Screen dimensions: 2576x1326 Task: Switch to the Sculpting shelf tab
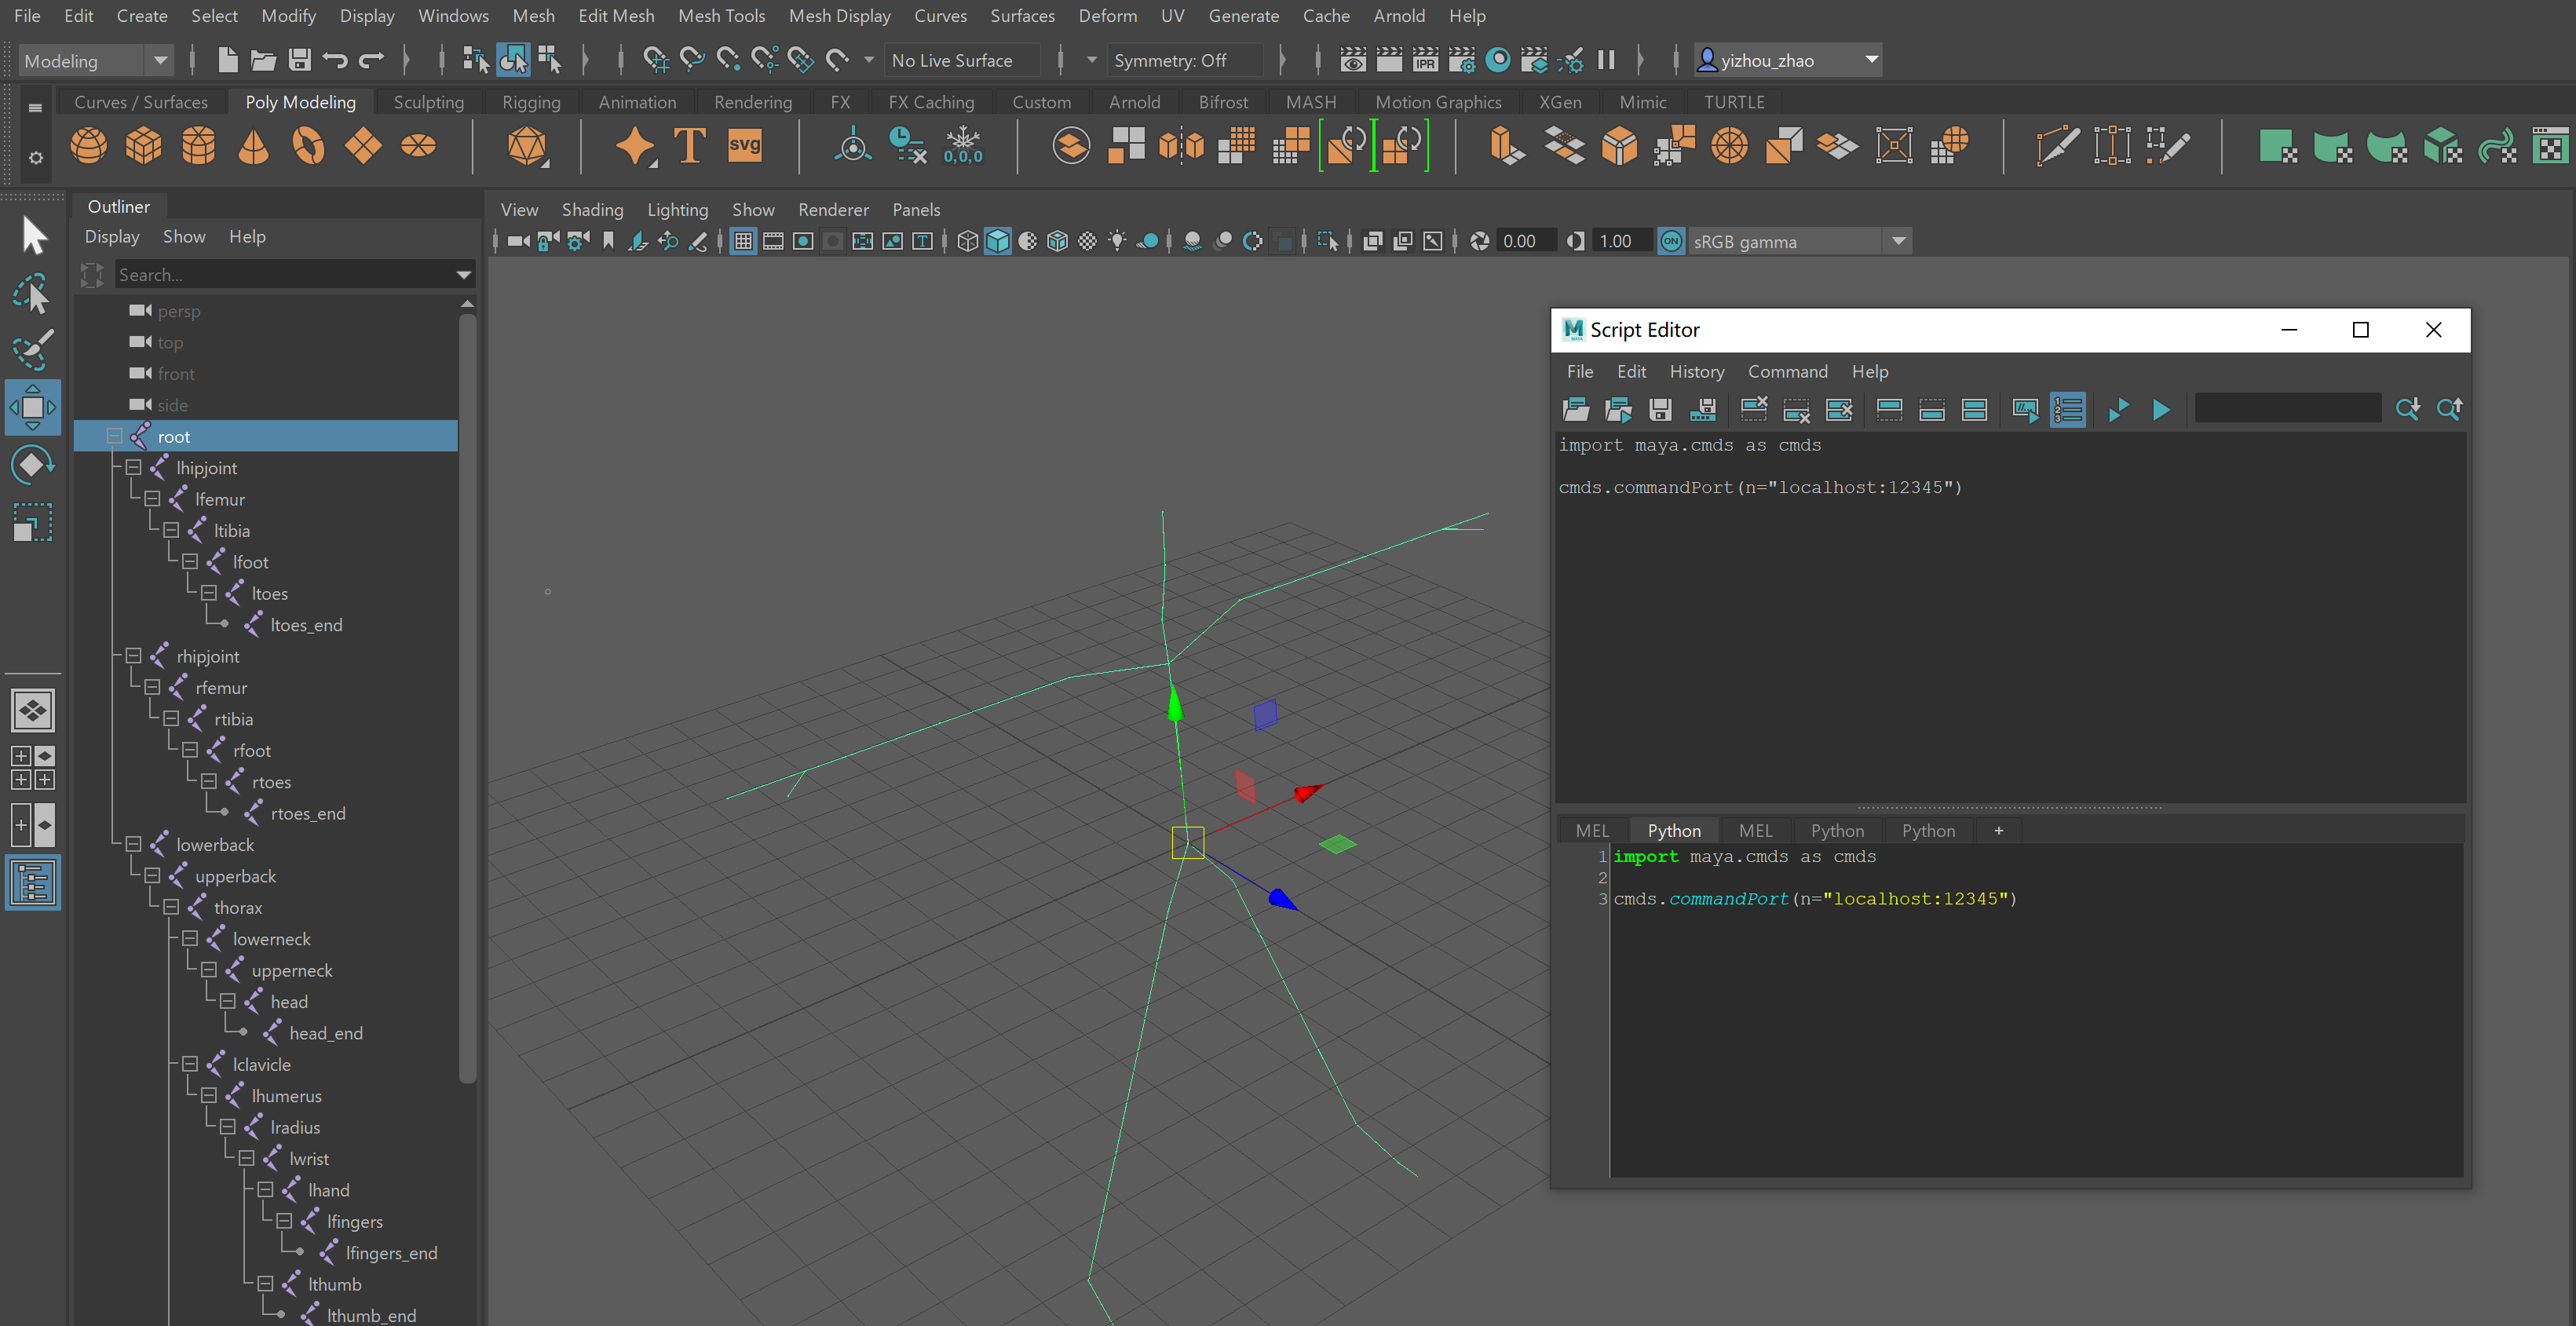(x=428, y=102)
